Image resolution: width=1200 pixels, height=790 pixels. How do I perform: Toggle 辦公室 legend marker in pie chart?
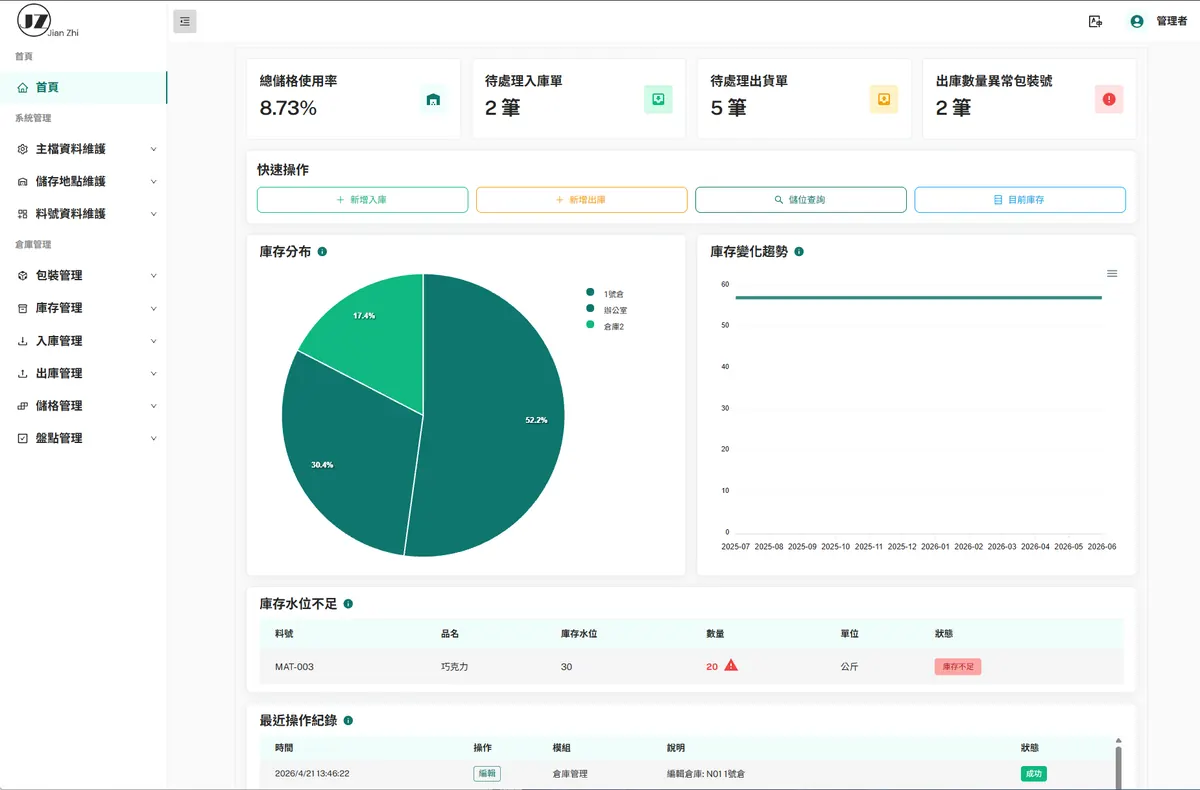click(x=590, y=309)
